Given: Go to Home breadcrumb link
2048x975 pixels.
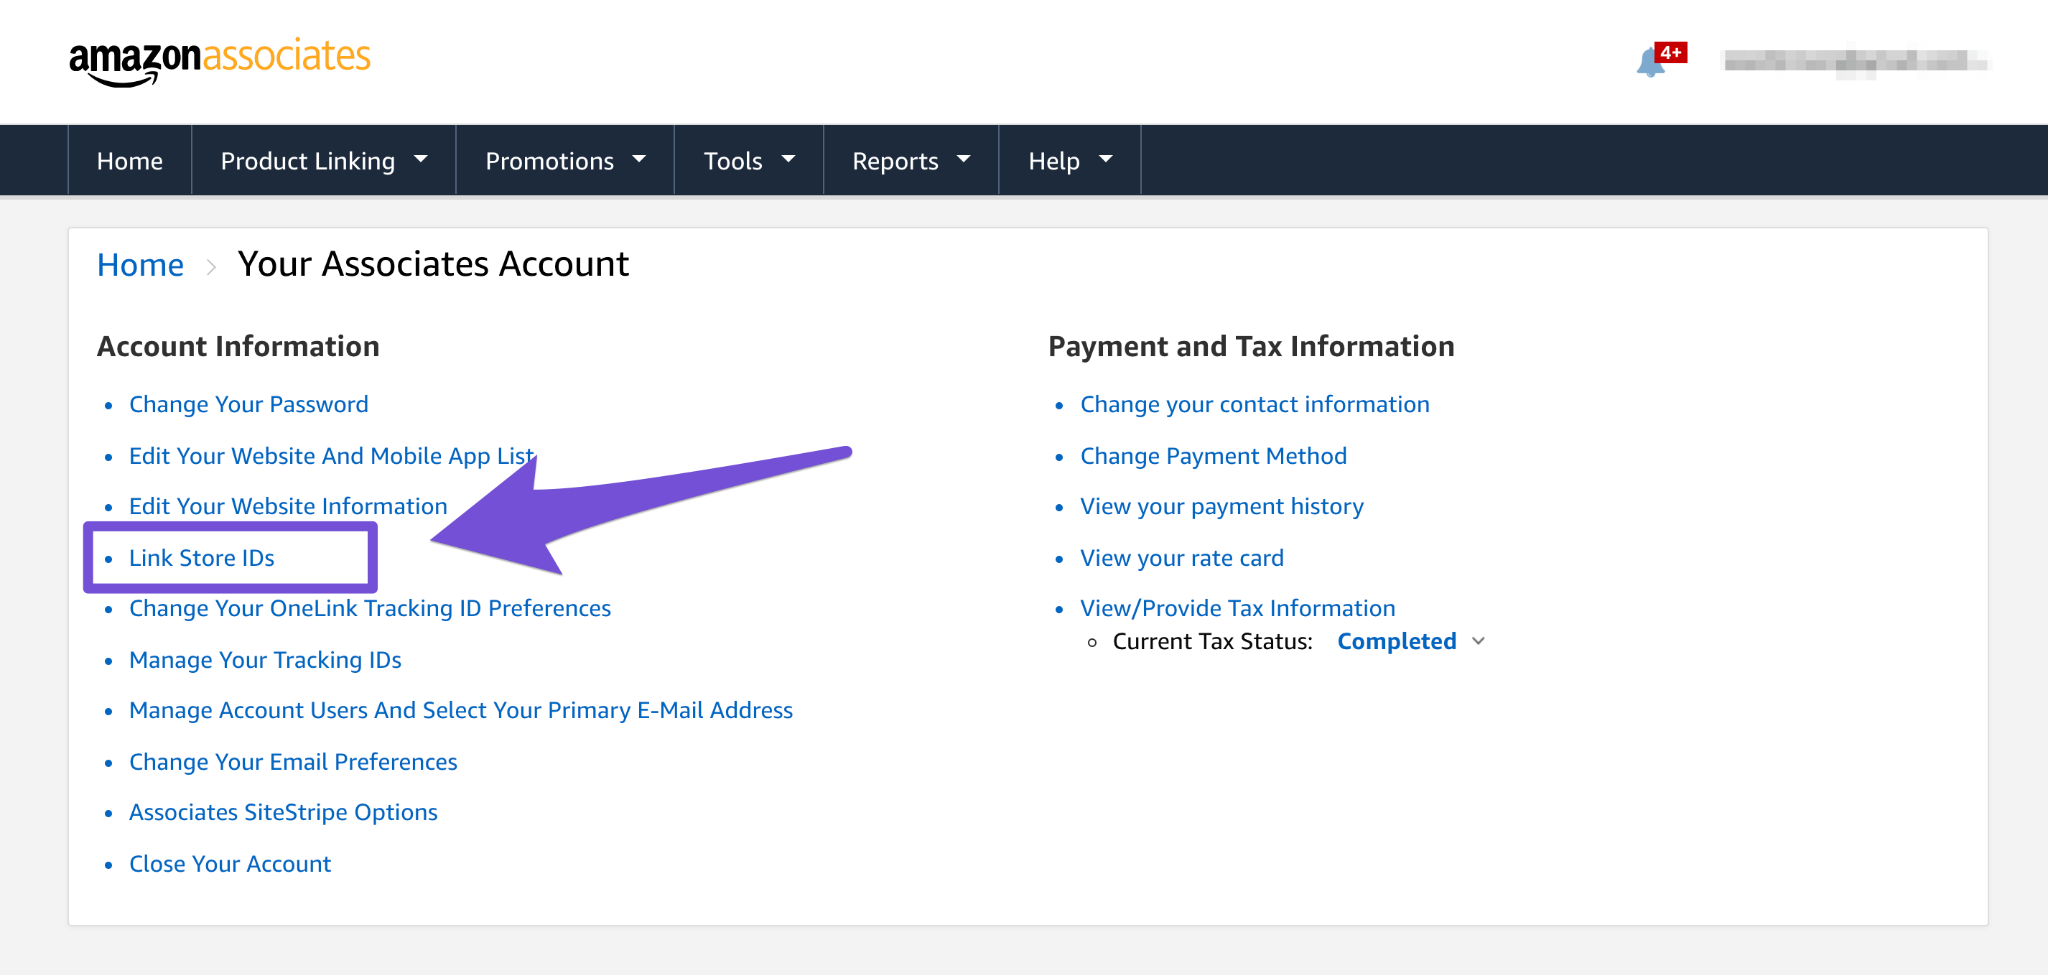Looking at the screenshot, I should pyautogui.click(x=140, y=265).
